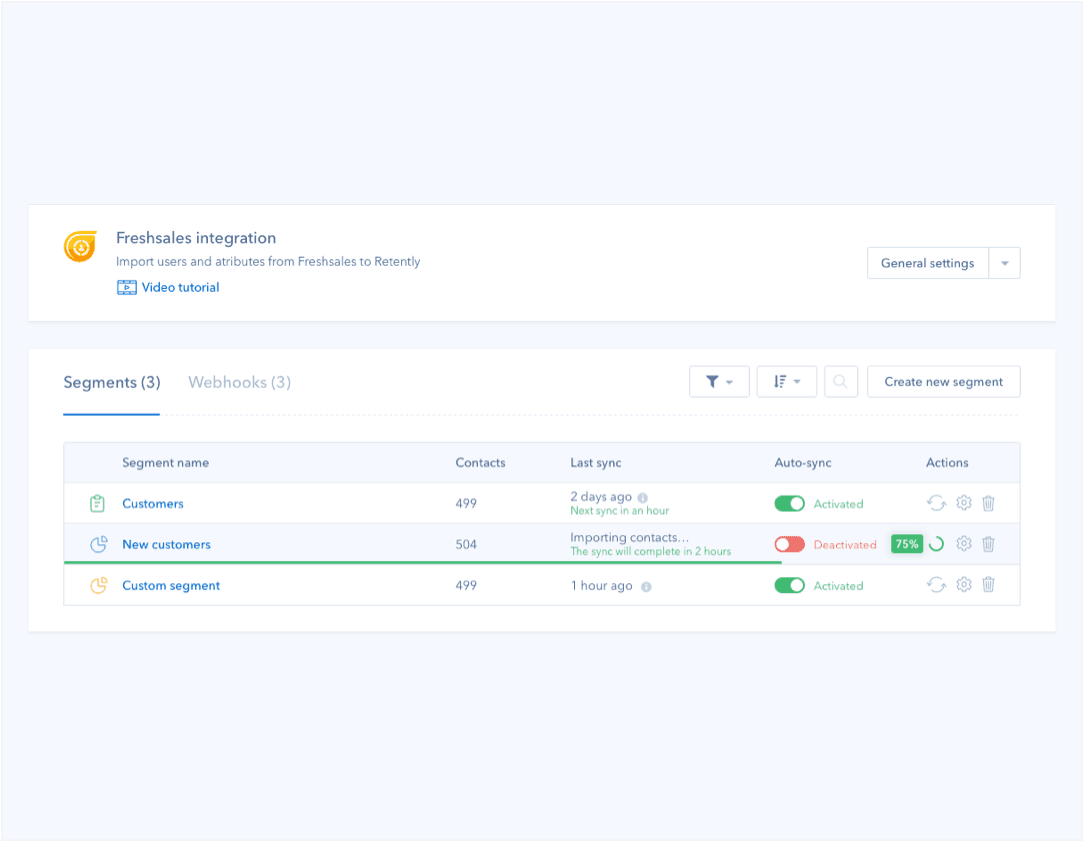Click the New customers pie chart icon
Viewport: 1084px width, 842px height.
(99, 544)
